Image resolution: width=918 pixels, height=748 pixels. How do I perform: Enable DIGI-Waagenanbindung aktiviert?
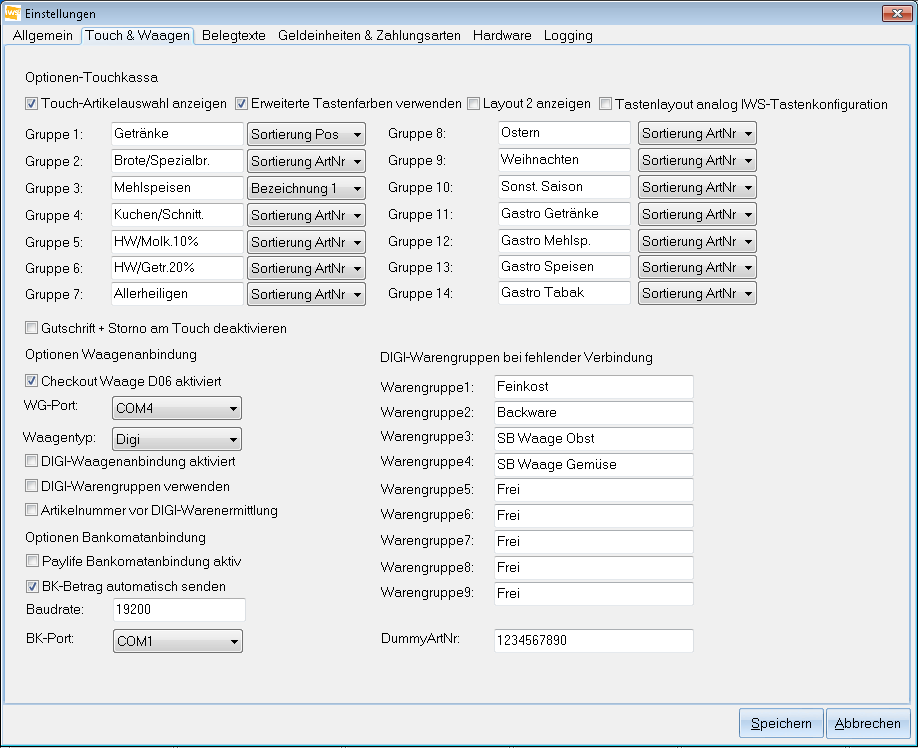click(x=32, y=461)
